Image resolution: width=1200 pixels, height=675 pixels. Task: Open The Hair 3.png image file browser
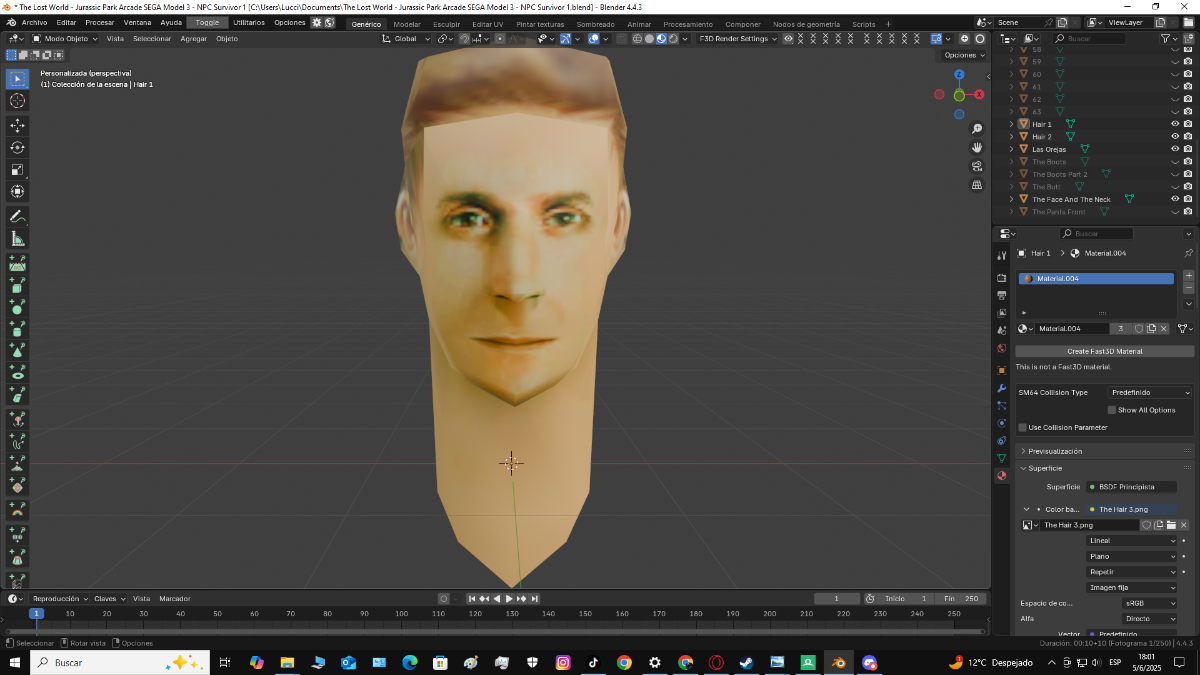coord(1171,525)
